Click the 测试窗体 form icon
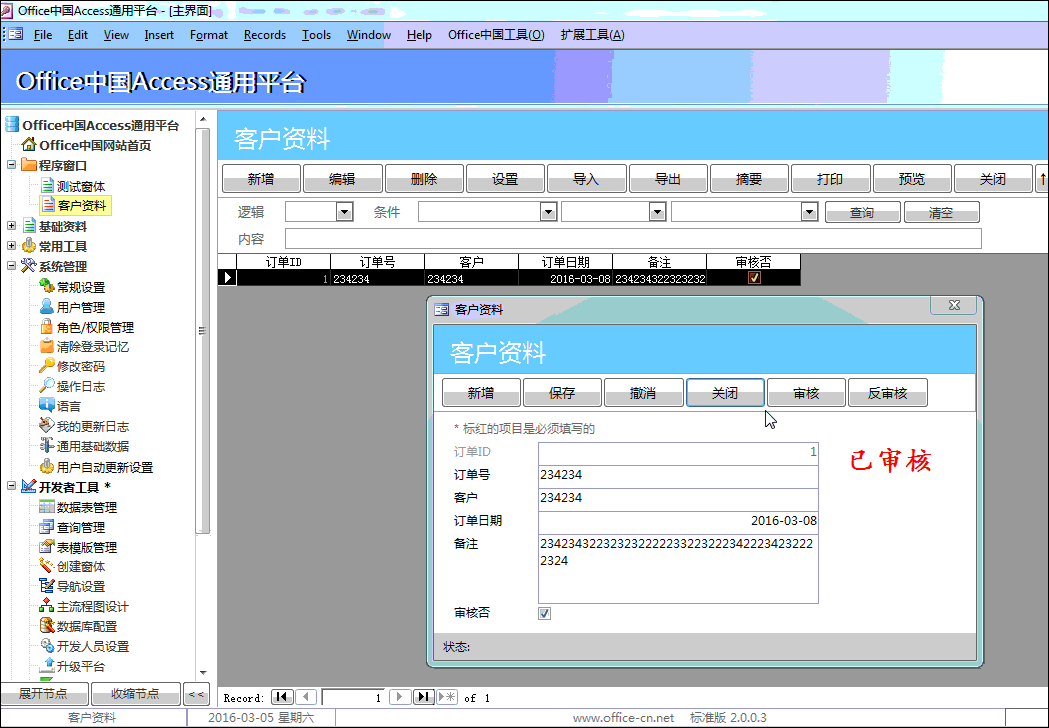Image resolution: width=1049 pixels, height=728 pixels. pyautogui.click(x=47, y=185)
